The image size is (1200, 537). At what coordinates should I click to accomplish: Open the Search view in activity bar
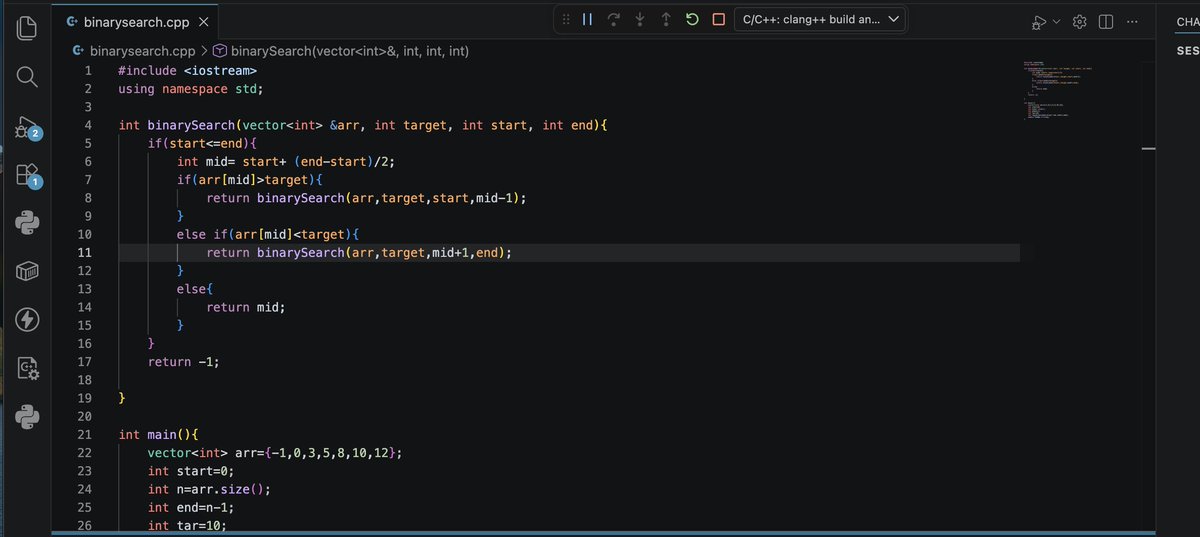click(28, 77)
